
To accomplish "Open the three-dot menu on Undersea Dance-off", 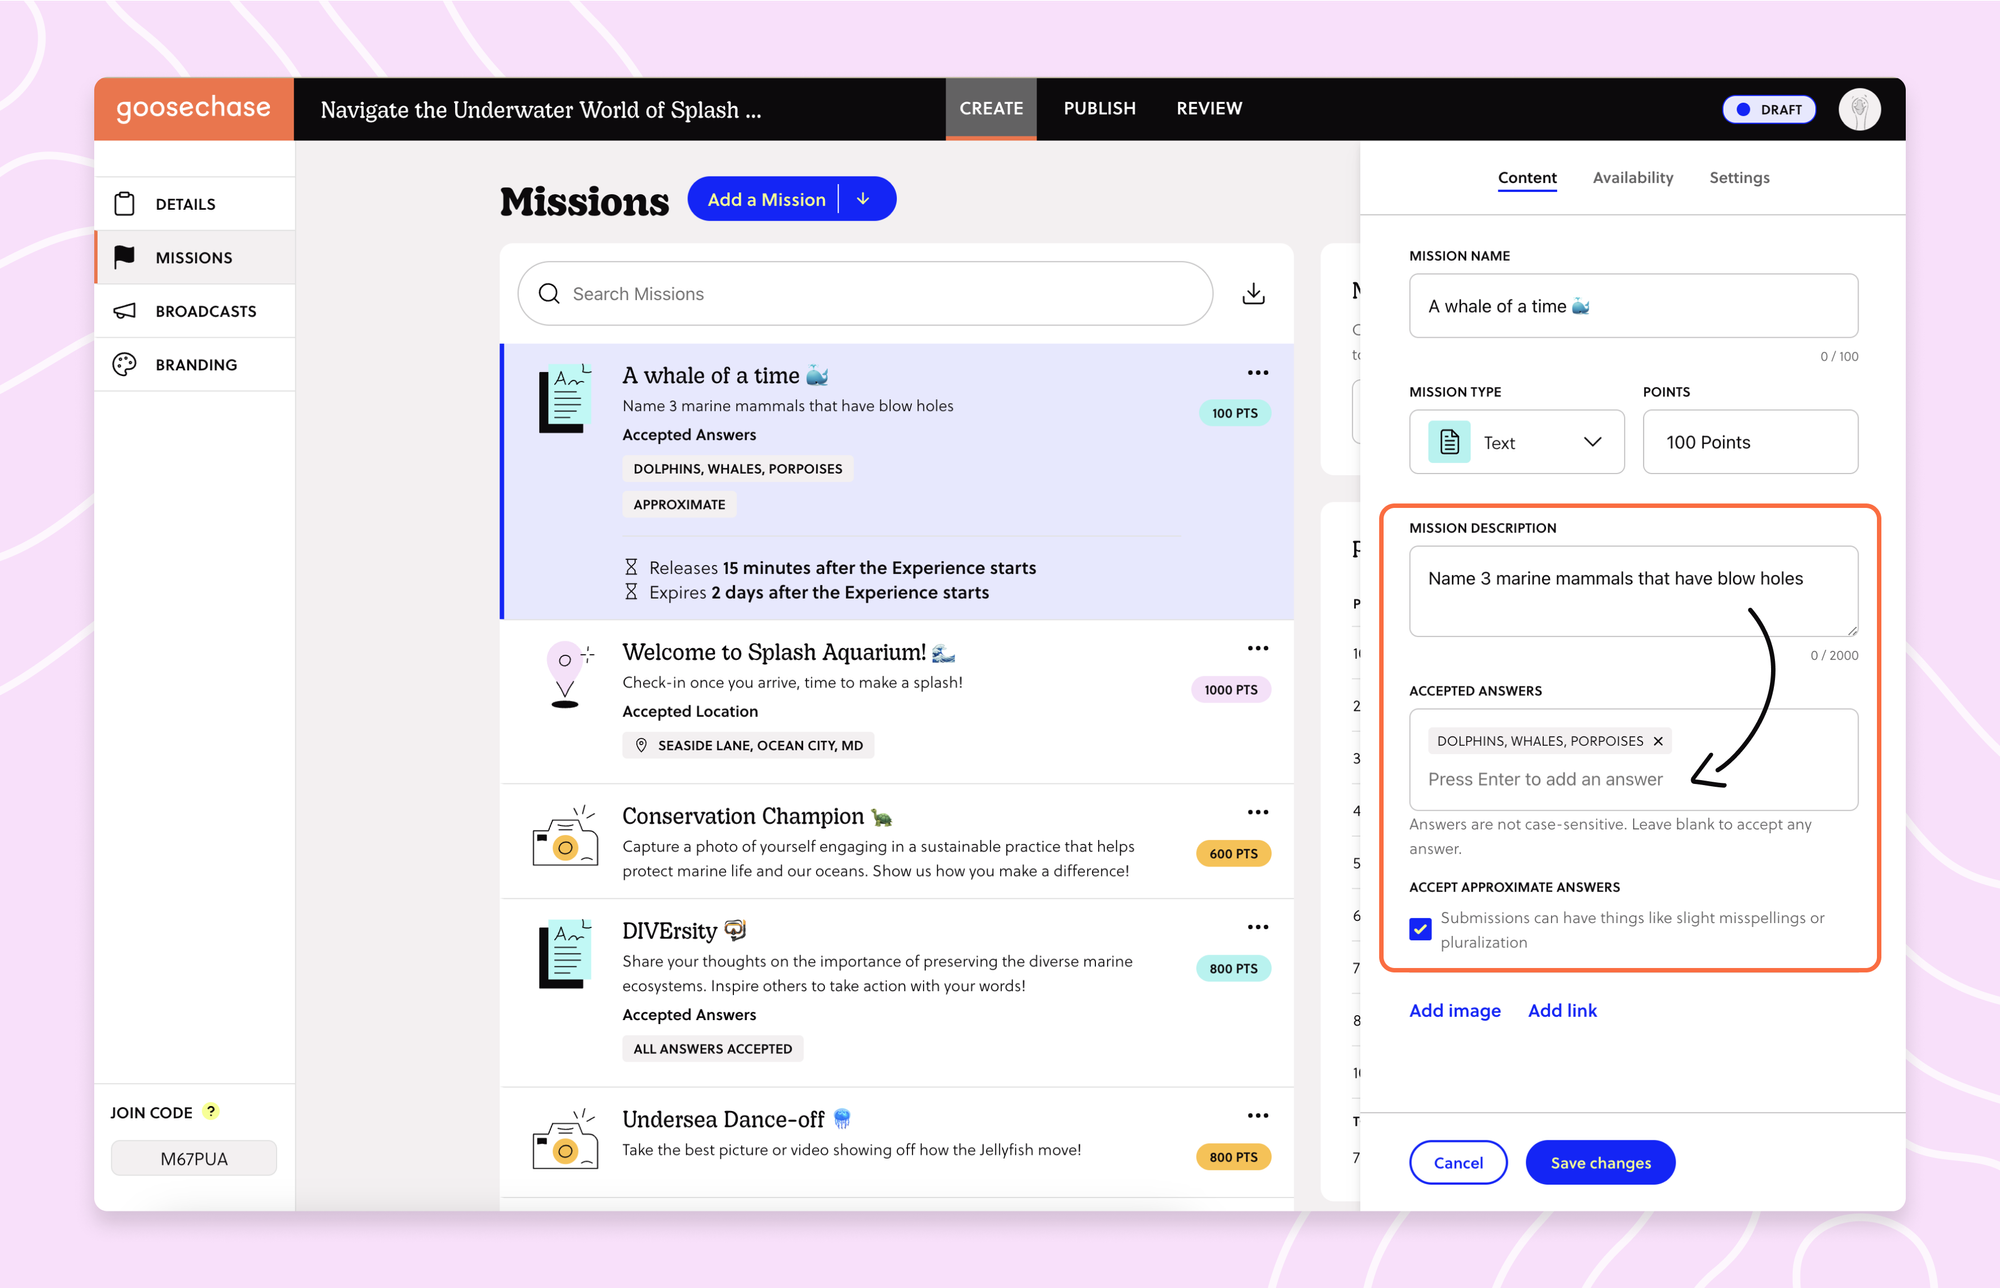I will click(x=1258, y=1114).
